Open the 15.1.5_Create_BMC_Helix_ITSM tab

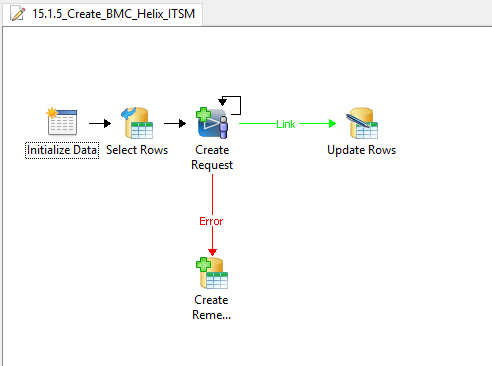click(x=103, y=14)
